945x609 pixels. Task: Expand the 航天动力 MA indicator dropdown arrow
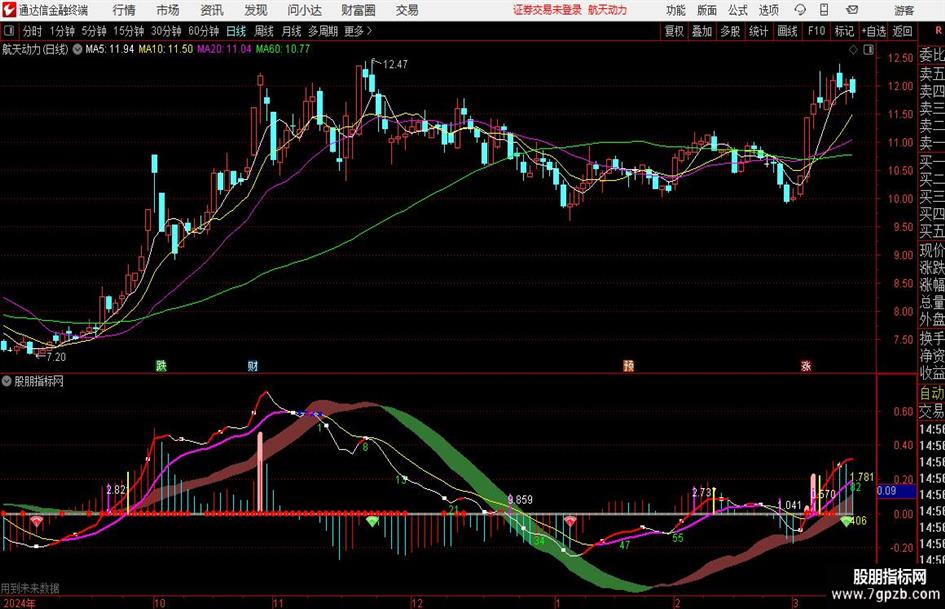click(77, 49)
